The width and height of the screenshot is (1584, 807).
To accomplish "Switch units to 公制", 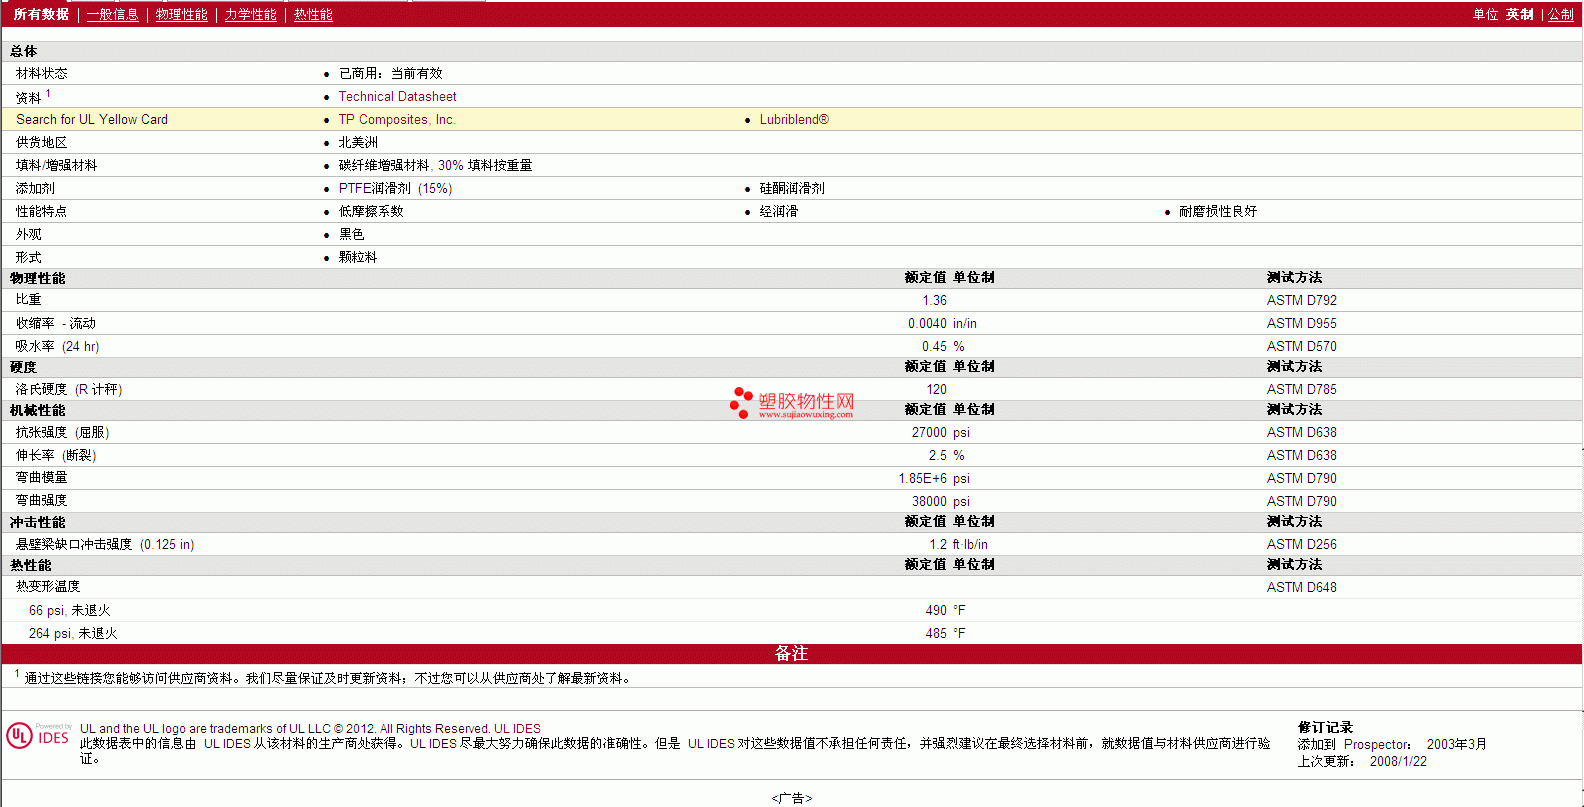I will (x=1561, y=14).
